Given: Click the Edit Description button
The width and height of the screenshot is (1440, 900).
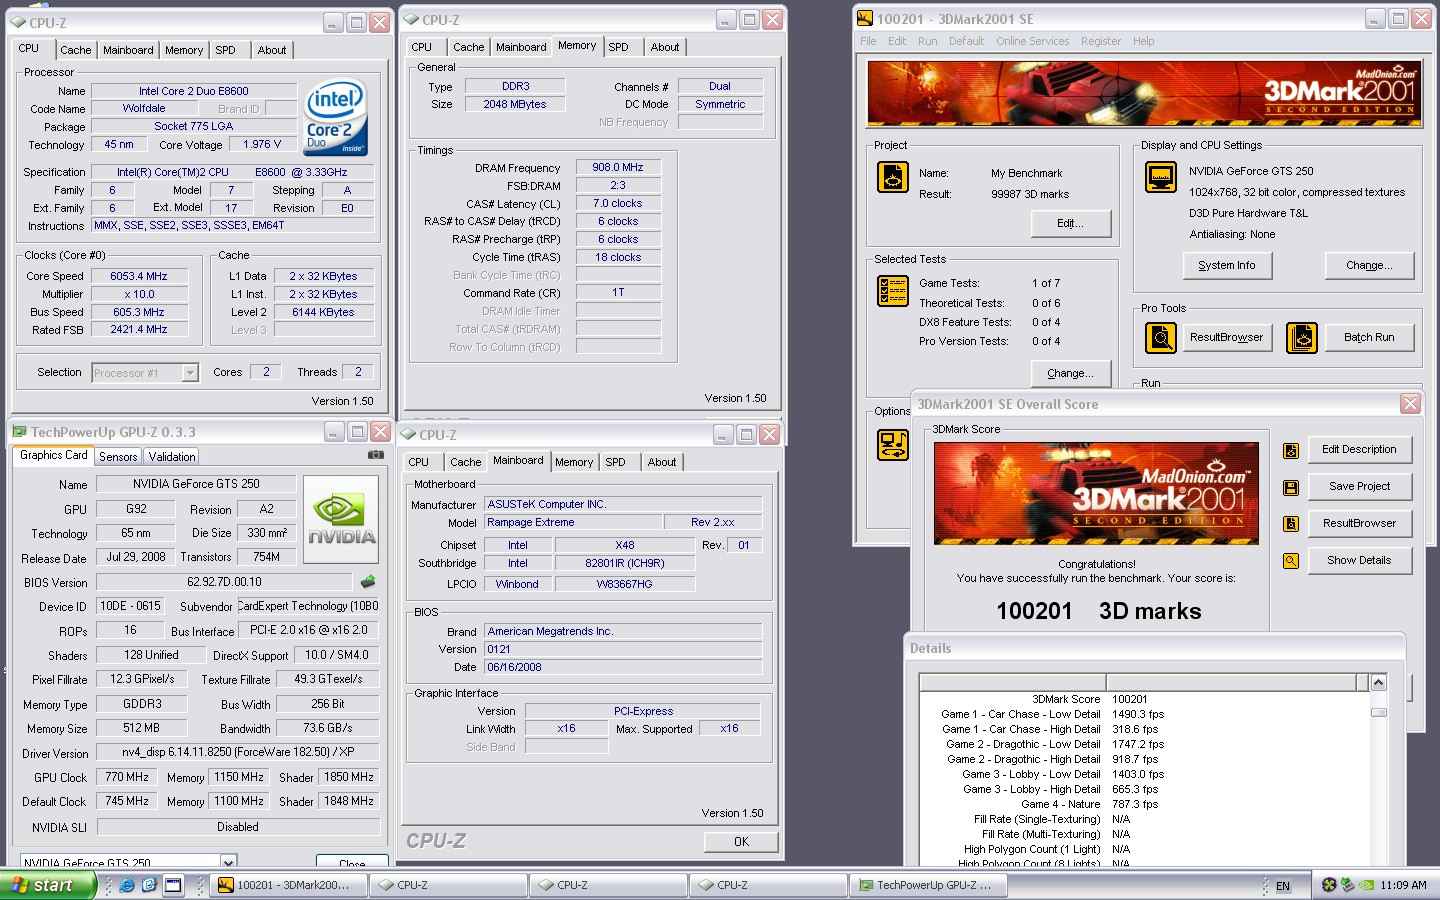Looking at the screenshot, I should [x=1359, y=449].
